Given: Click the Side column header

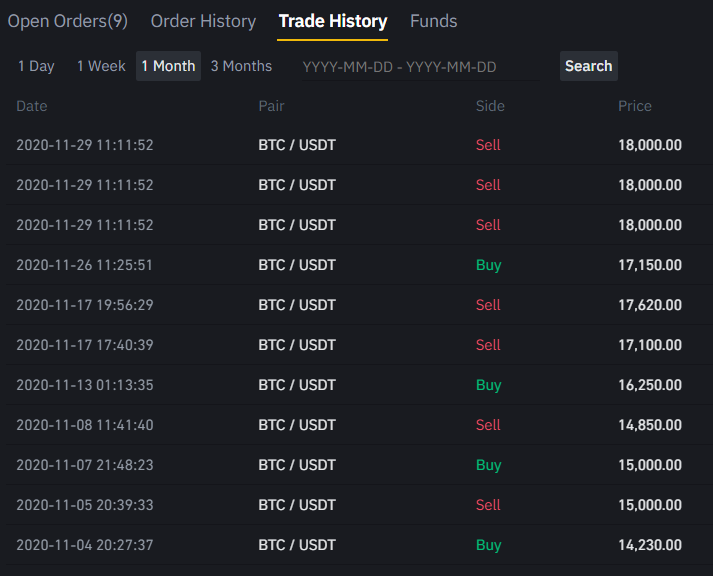Looking at the screenshot, I should point(490,106).
